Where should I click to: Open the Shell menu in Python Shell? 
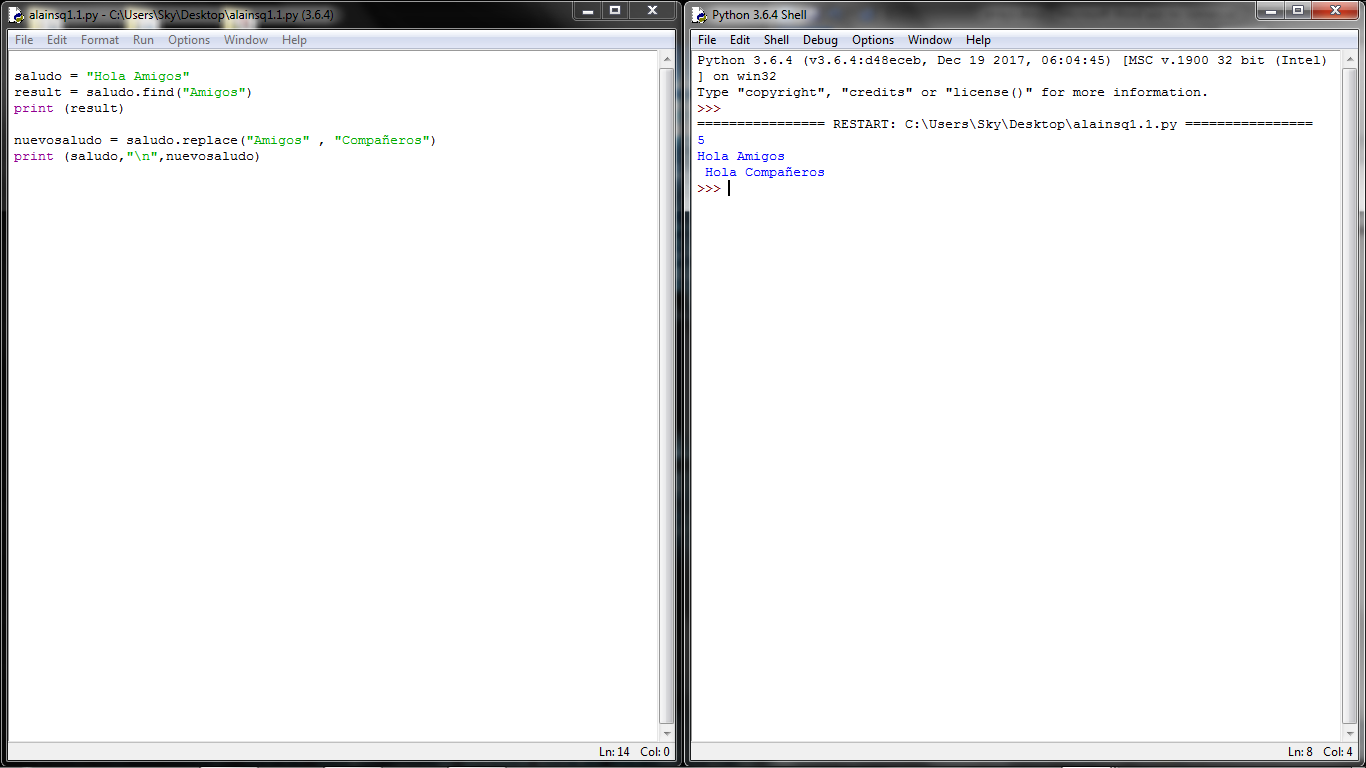click(776, 40)
